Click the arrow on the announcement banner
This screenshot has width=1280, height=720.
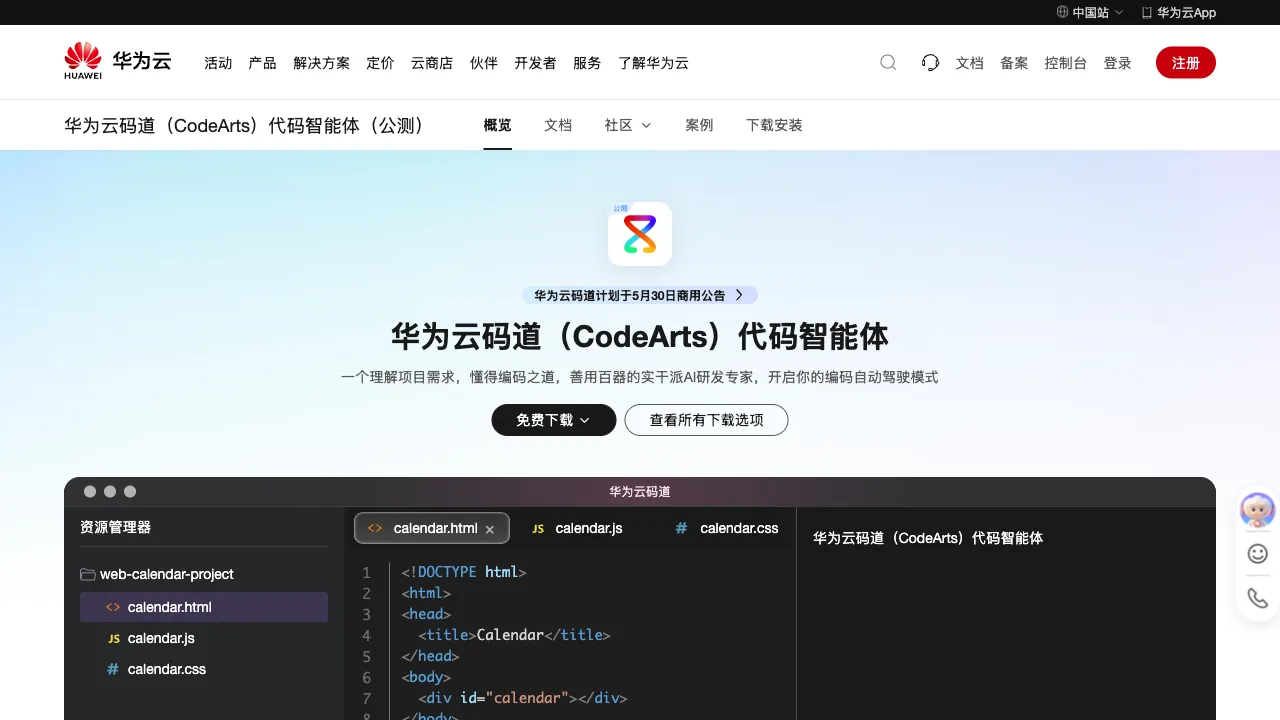pyautogui.click(x=739, y=295)
